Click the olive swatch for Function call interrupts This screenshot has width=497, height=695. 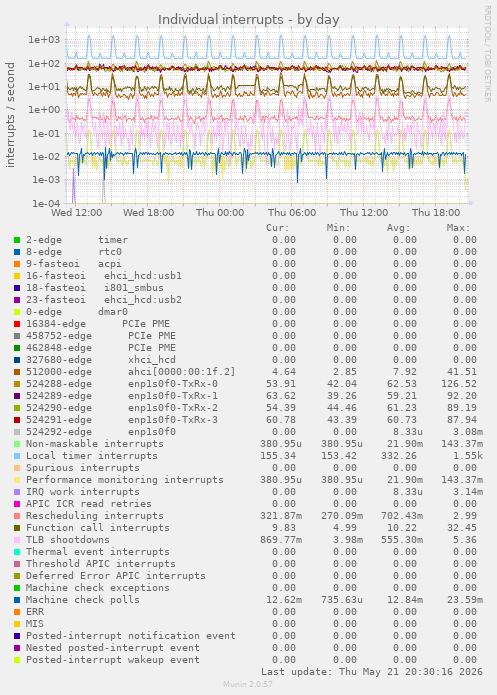click(17, 528)
